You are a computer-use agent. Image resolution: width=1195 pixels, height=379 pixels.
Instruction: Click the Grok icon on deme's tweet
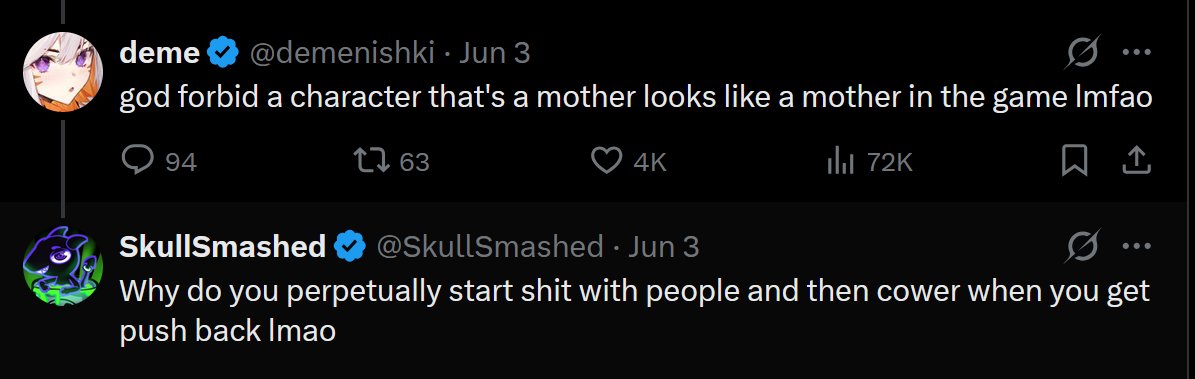(x=1084, y=53)
